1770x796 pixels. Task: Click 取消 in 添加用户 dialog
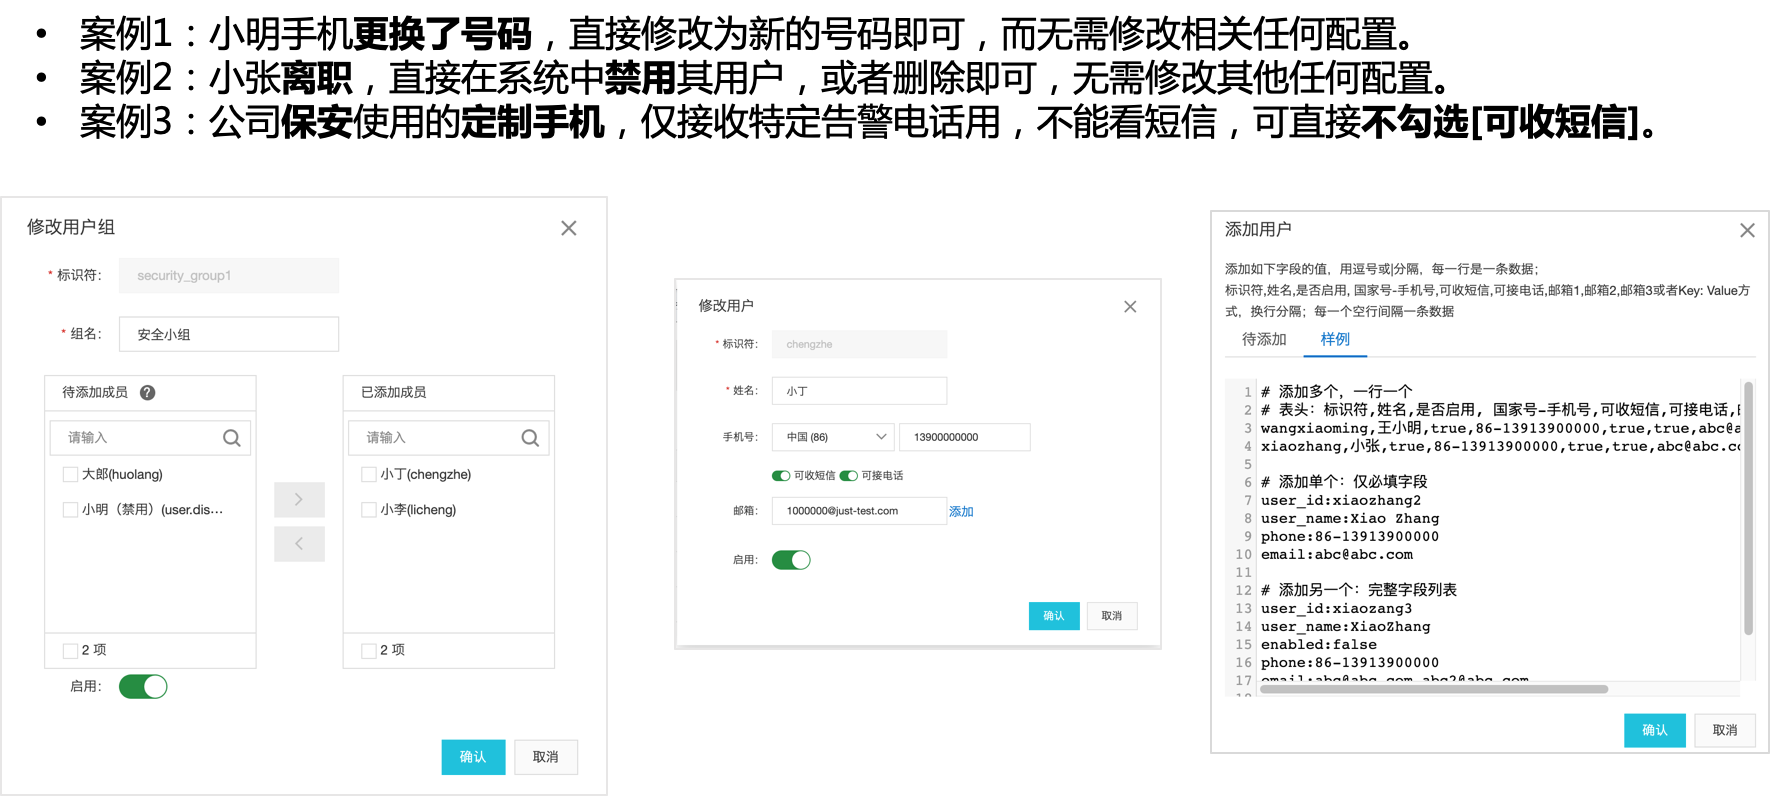pos(1725,730)
